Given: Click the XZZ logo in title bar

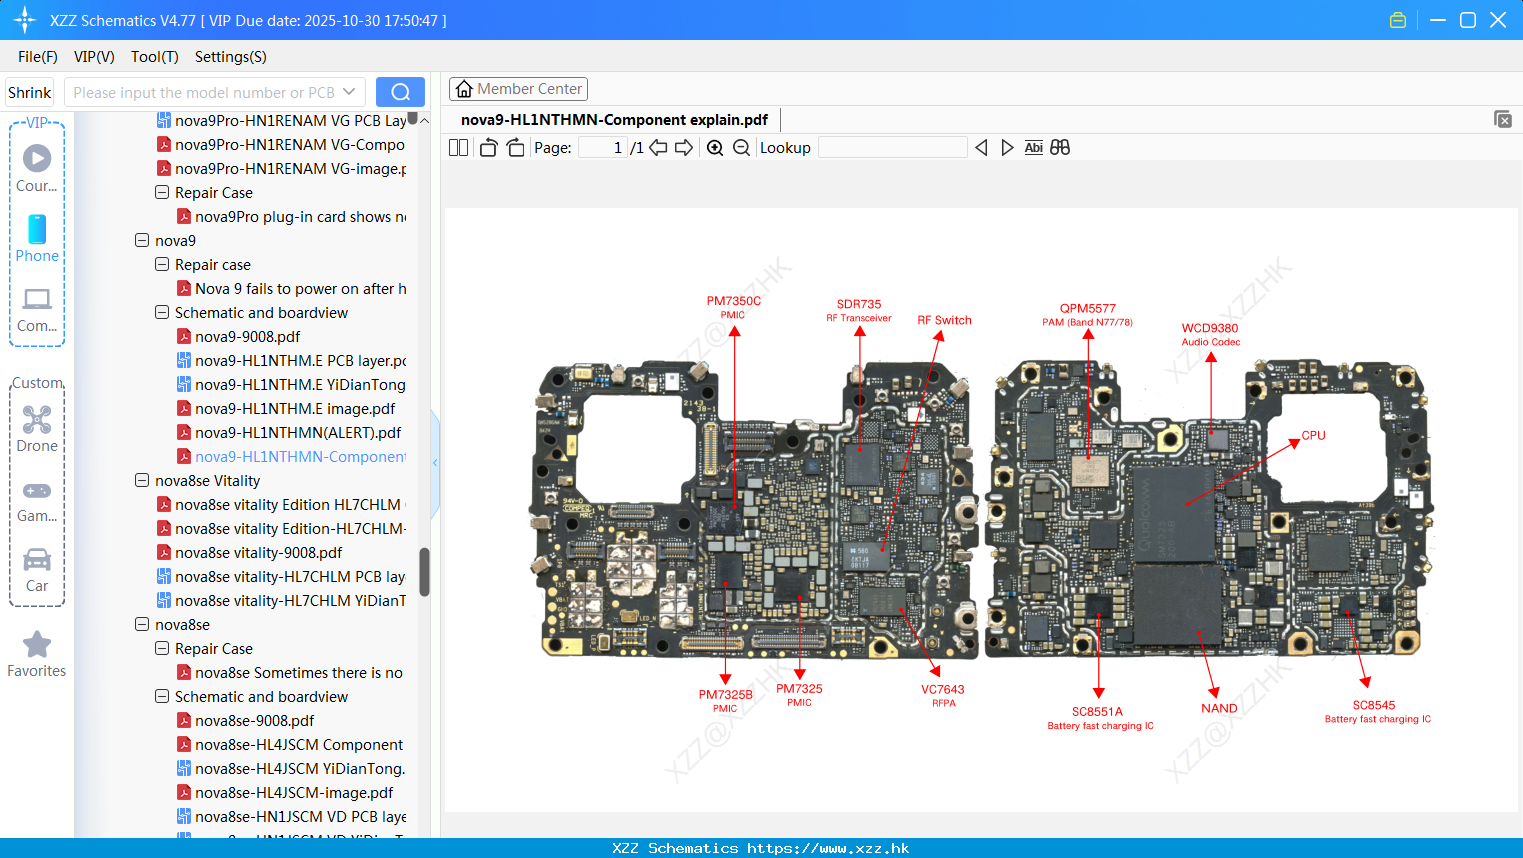Looking at the screenshot, I should [24, 20].
